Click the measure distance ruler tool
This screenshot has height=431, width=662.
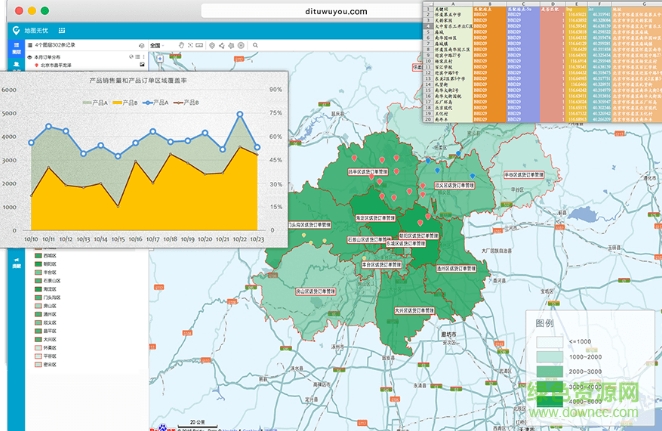(201, 46)
